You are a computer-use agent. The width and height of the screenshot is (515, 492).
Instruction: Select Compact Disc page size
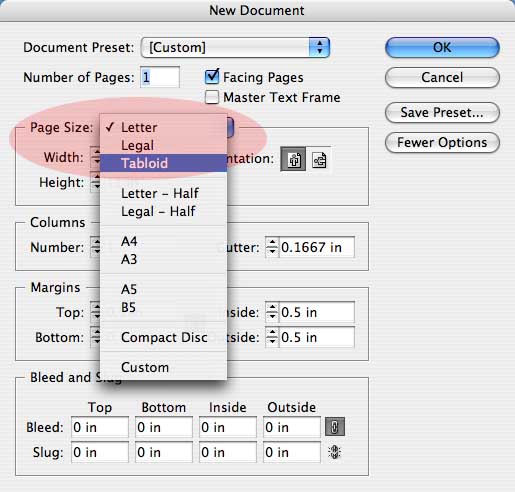pyautogui.click(x=163, y=337)
